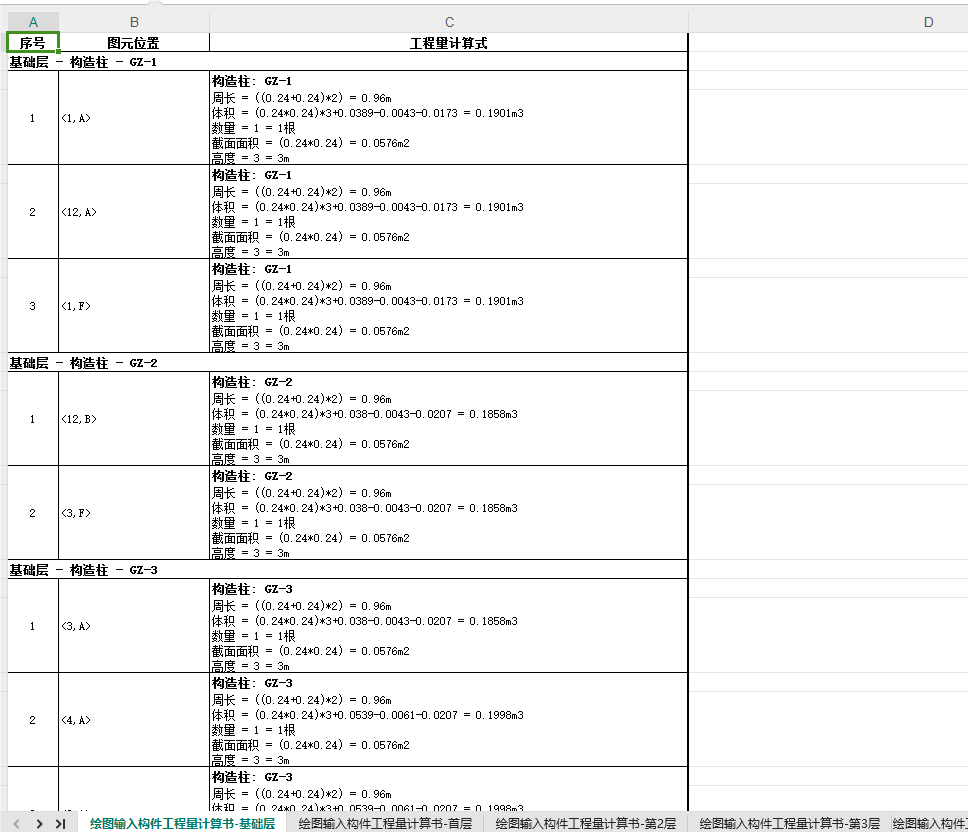Click the <1, A> position cell
Image resolution: width=968 pixels, height=832 pixels.
(134, 118)
